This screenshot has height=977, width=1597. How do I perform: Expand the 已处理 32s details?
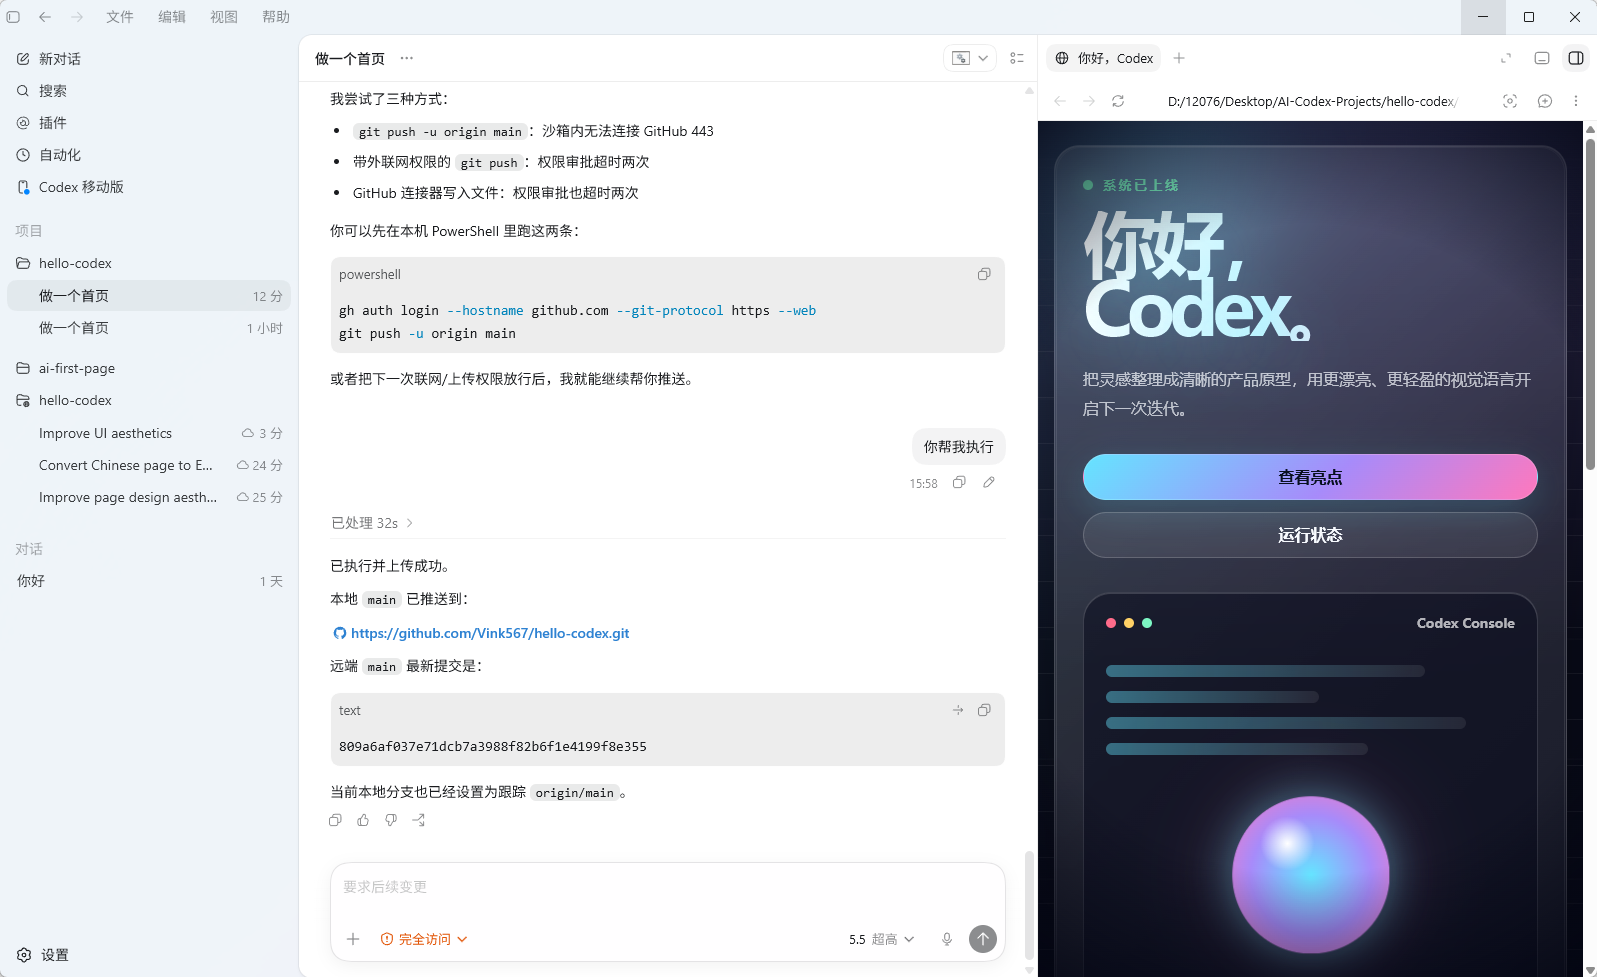[x=372, y=523]
